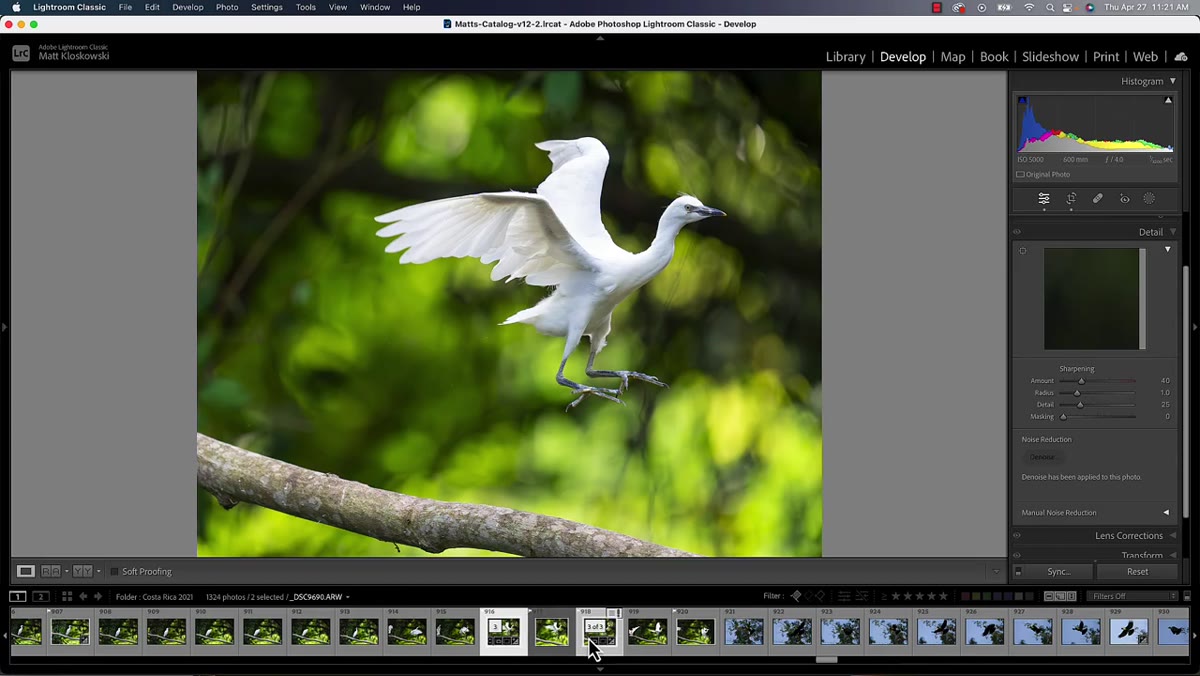Collapse the detail preview window triangle
Image resolution: width=1200 pixels, height=676 pixels.
1167,249
